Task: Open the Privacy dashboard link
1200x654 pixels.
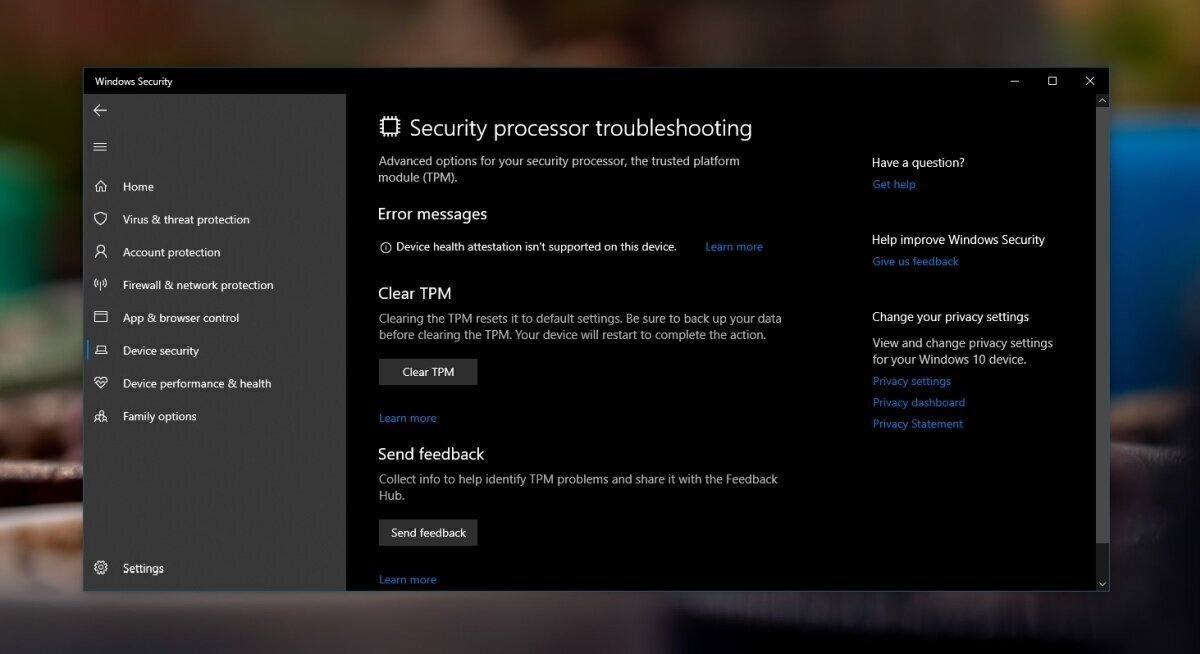Action: 918,402
